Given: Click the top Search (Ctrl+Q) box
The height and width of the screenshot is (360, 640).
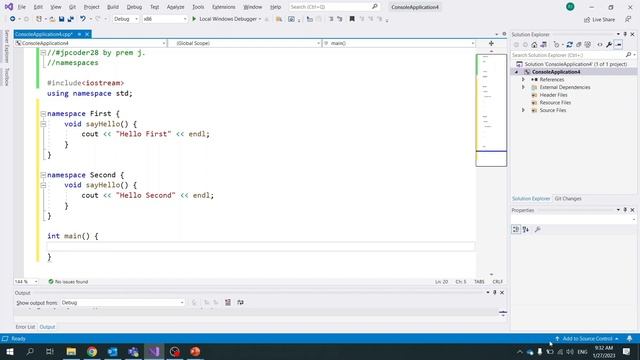Looking at the screenshot, I should [x=334, y=7].
